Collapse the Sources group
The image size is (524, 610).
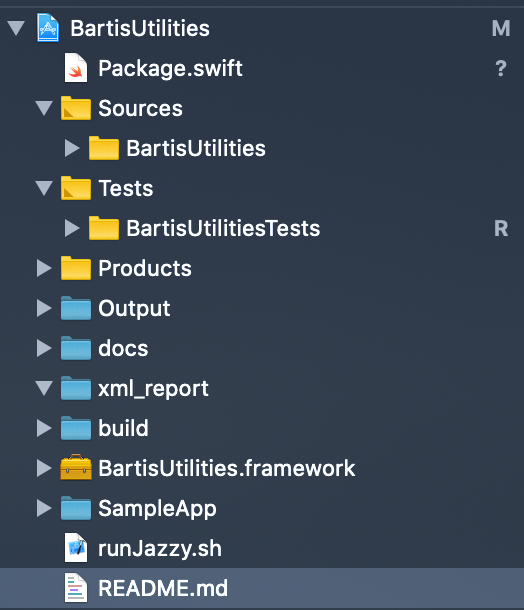point(44,108)
